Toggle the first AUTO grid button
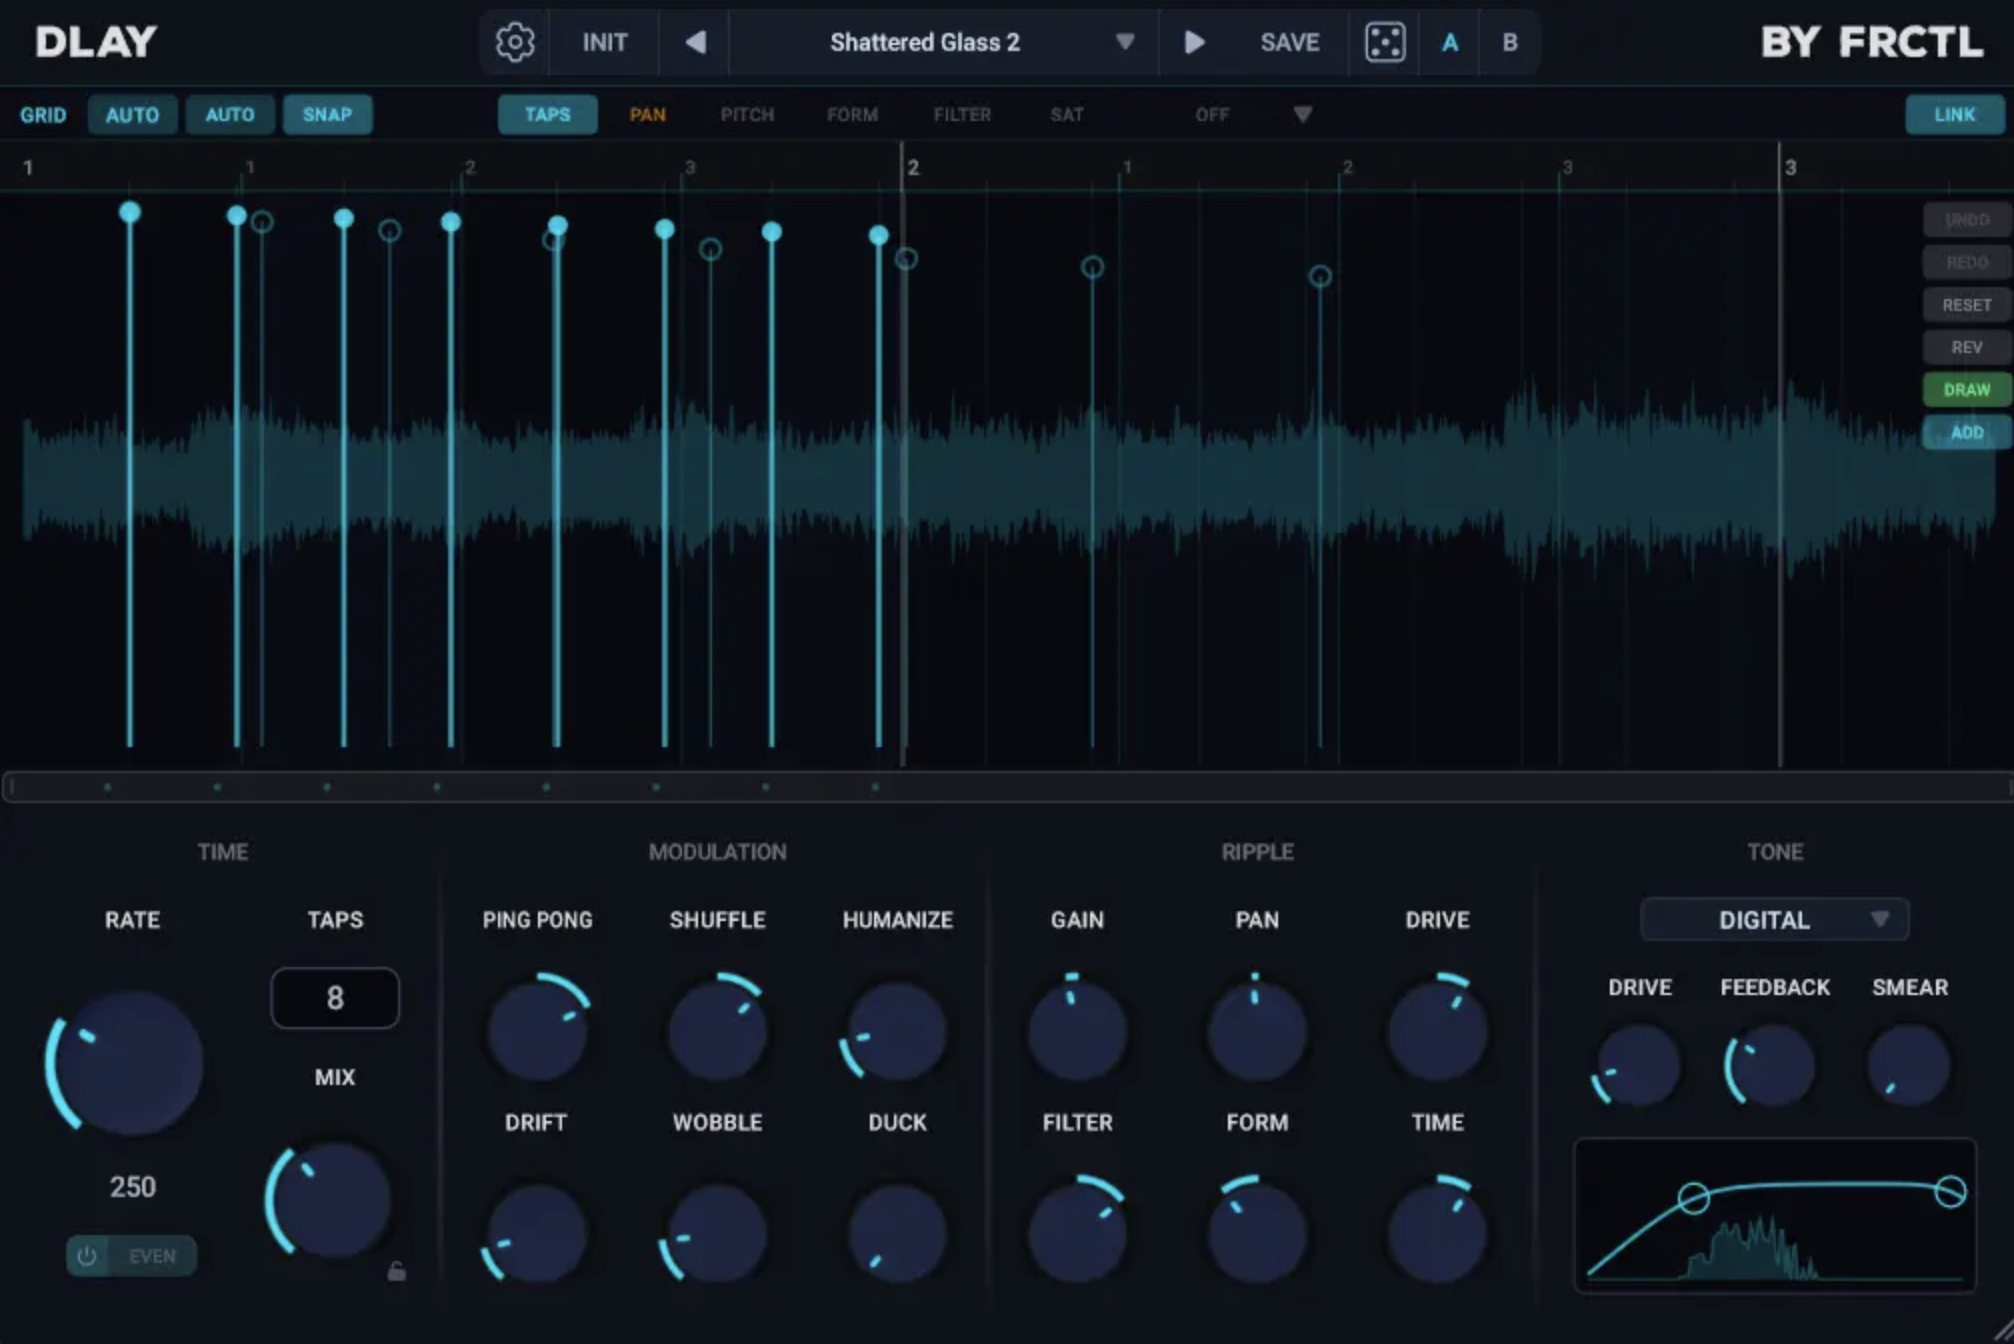This screenshot has width=2014, height=1344. point(132,114)
